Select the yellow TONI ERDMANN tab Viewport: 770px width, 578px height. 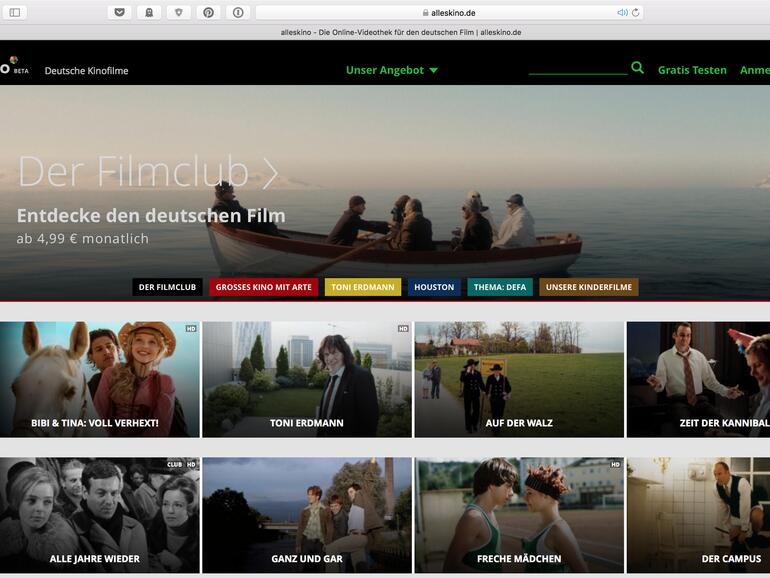(x=363, y=287)
